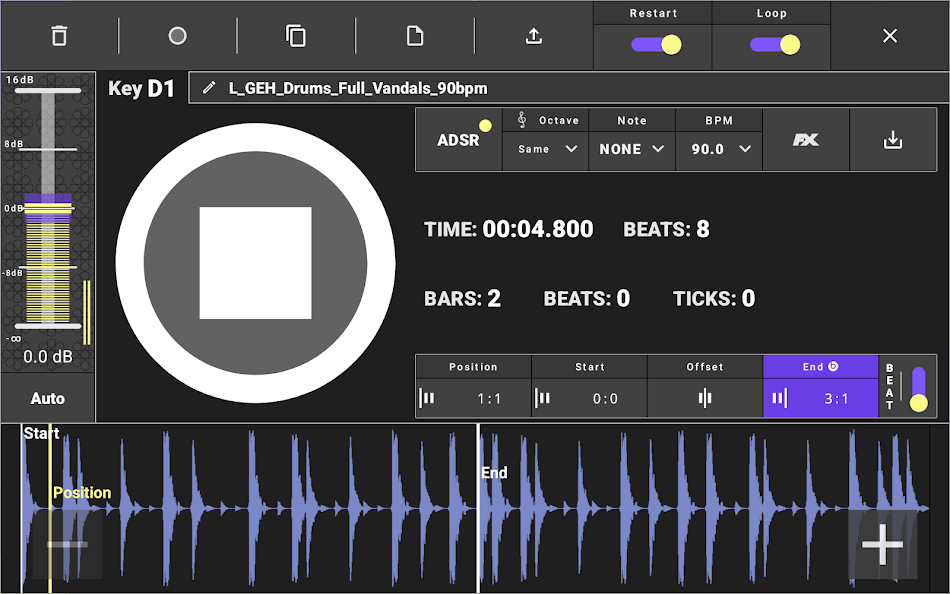
Task: Open the BPM dropdown showing 90.0
Action: (719, 149)
